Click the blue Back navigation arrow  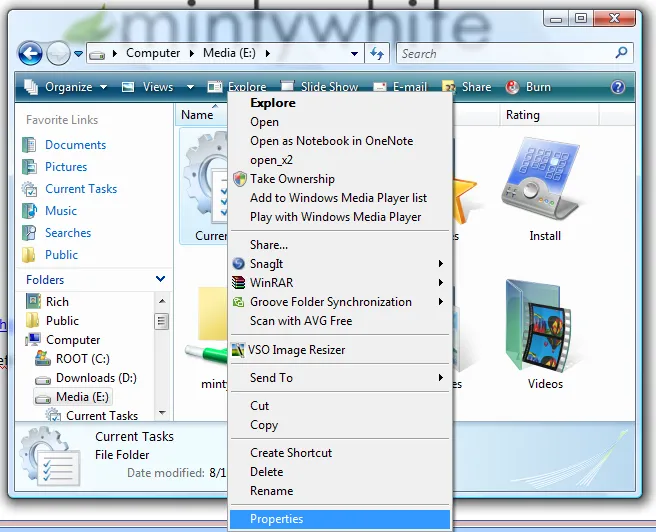point(30,54)
